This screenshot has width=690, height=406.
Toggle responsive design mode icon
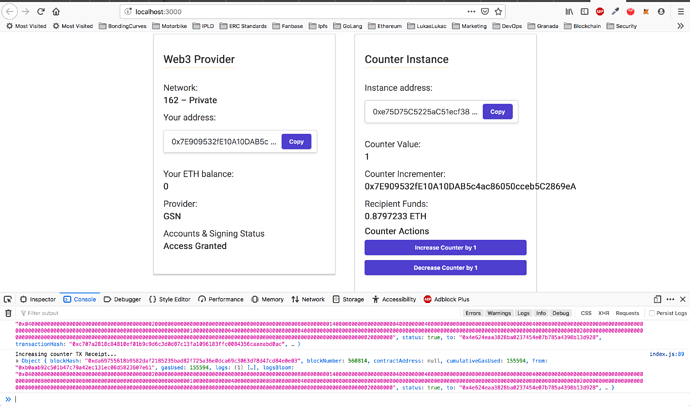pos(657,299)
